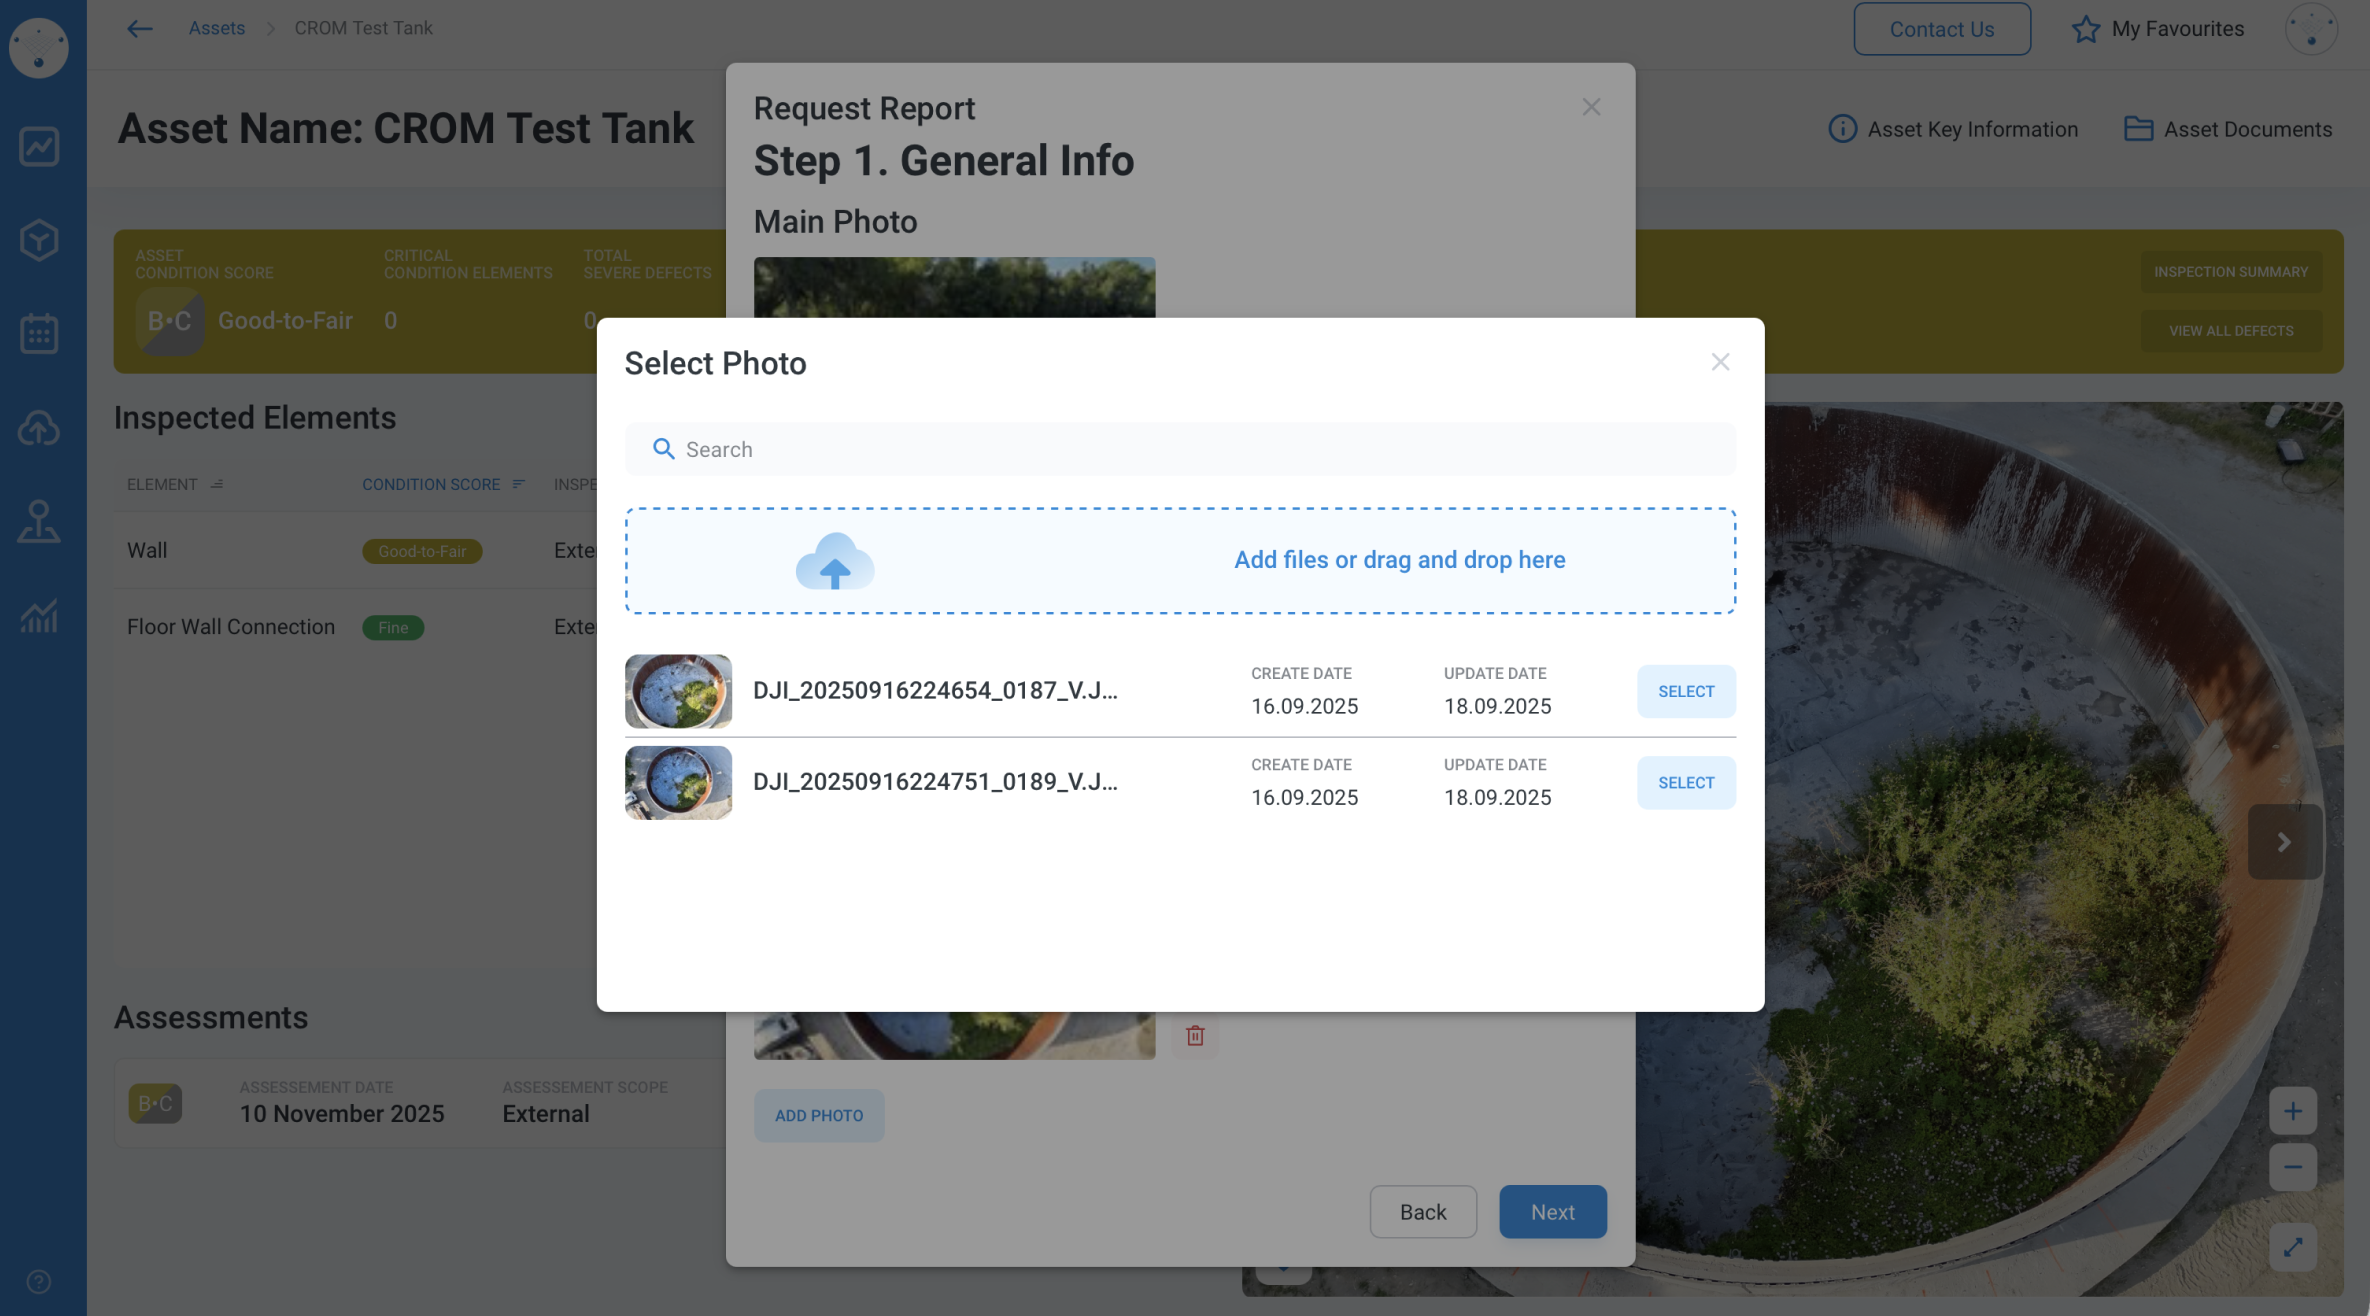The image size is (2370, 1316).
Task: Click the trend chart sidebar icon
Action: 39,146
